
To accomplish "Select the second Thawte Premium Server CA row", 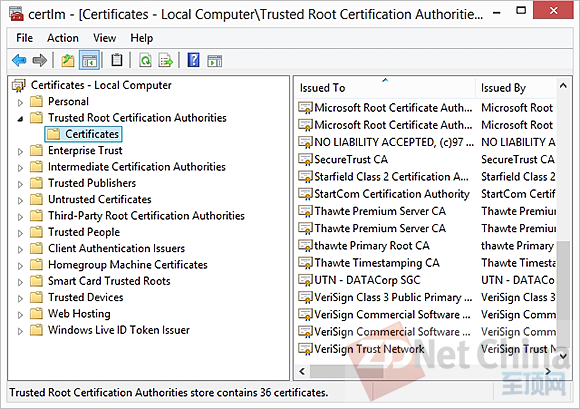I will coord(426,229).
